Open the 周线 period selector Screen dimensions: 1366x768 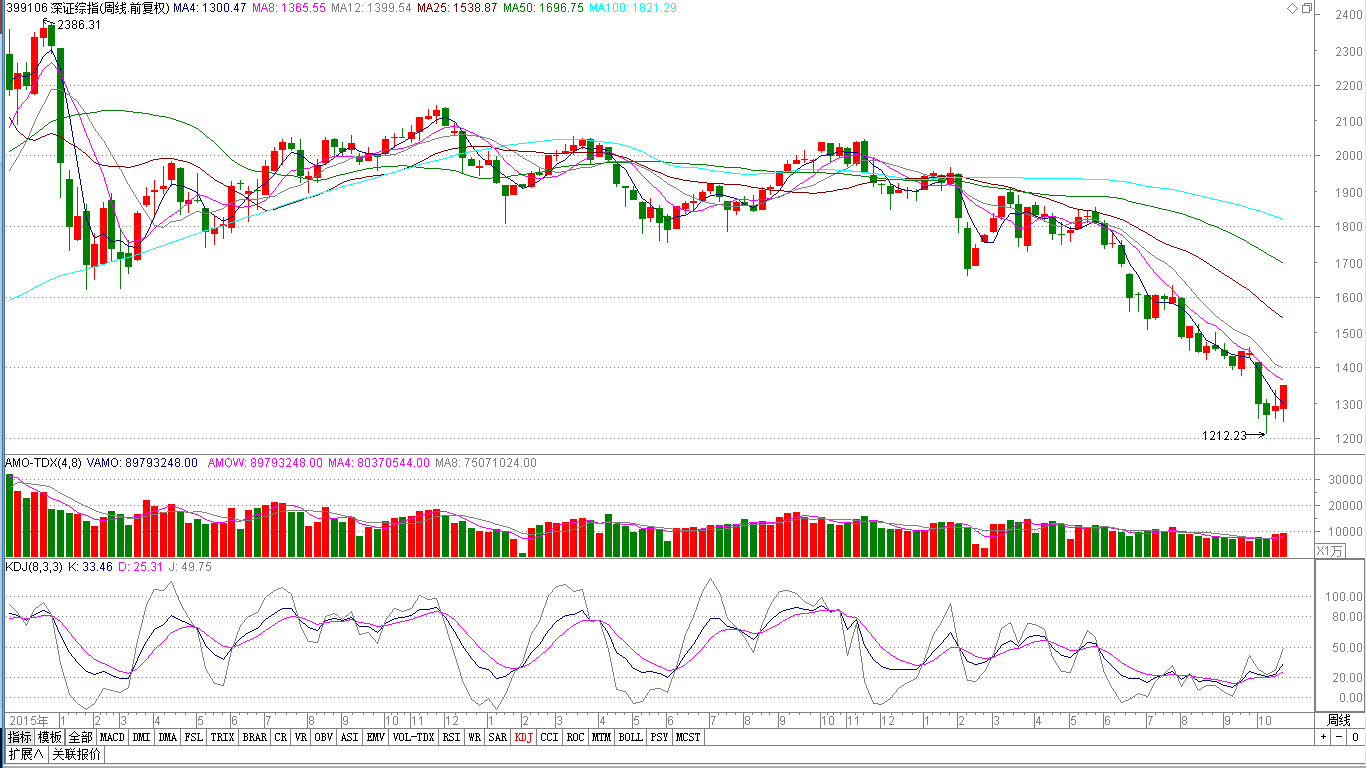pyautogui.click(x=1338, y=720)
